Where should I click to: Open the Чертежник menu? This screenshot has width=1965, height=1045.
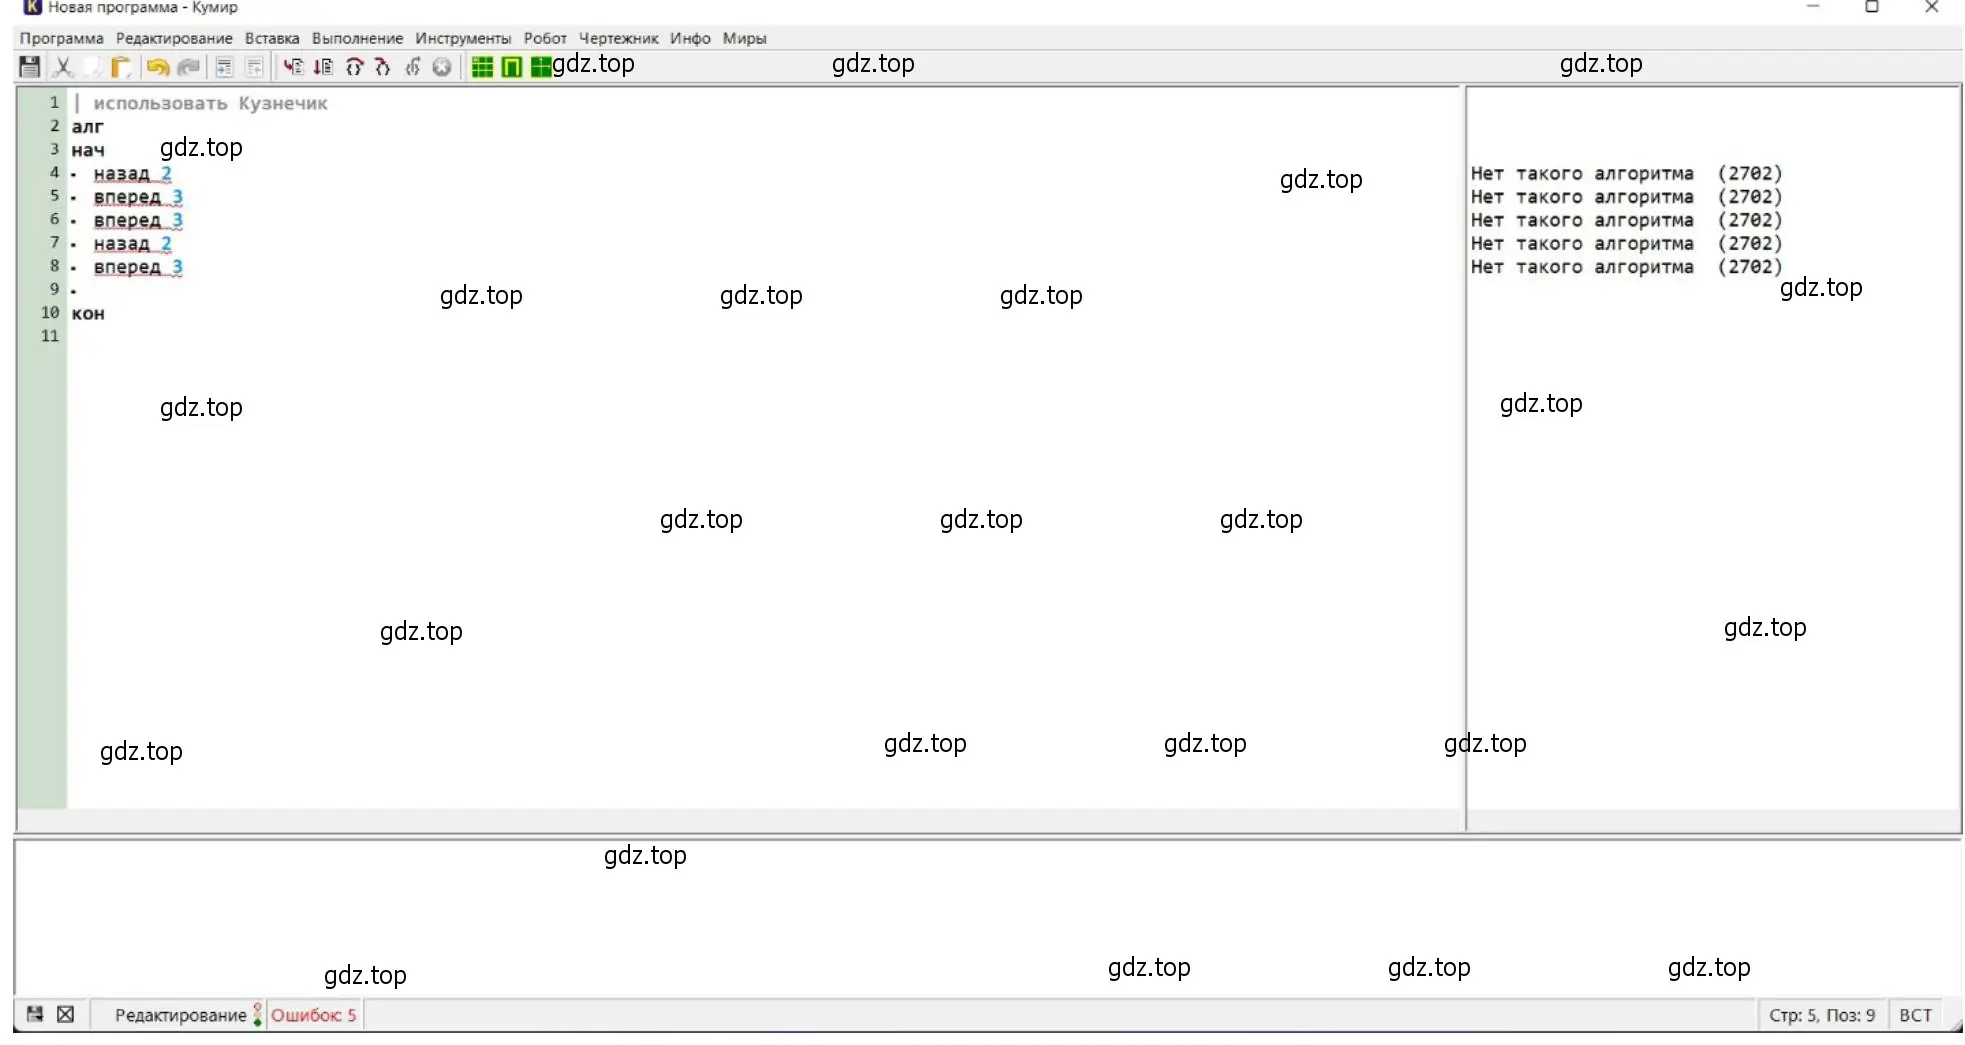[618, 38]
